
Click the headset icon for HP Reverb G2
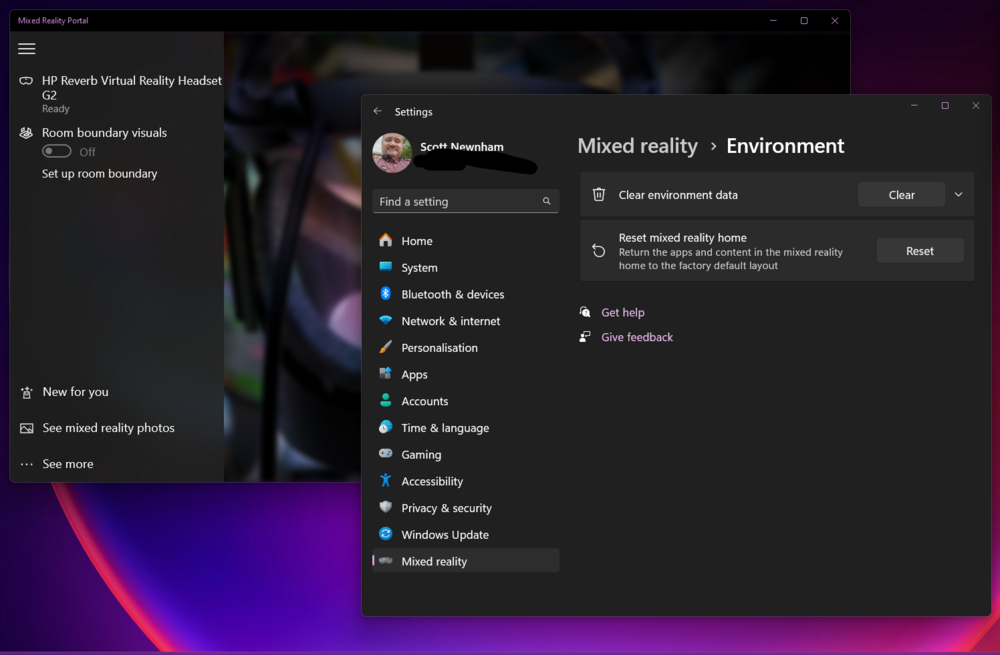(24, 82)
